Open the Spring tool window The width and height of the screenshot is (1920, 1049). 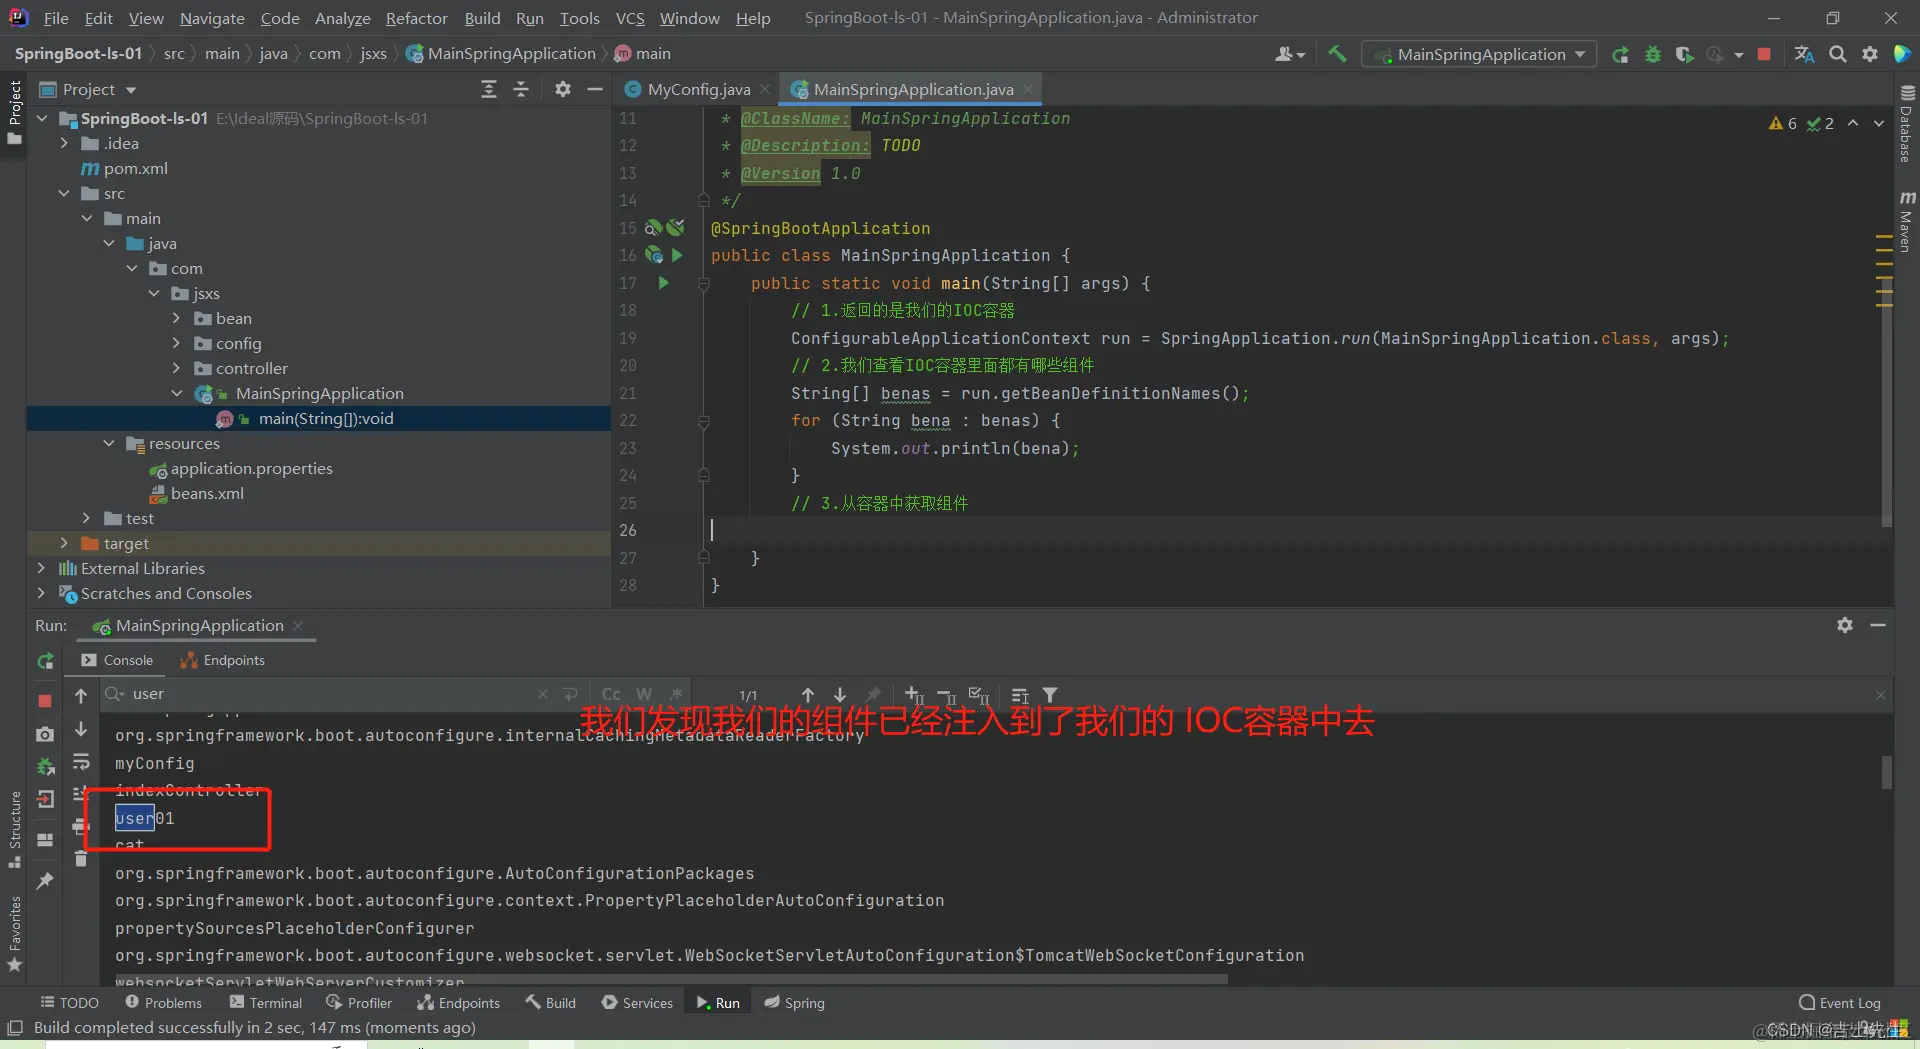coord(795,1003)
